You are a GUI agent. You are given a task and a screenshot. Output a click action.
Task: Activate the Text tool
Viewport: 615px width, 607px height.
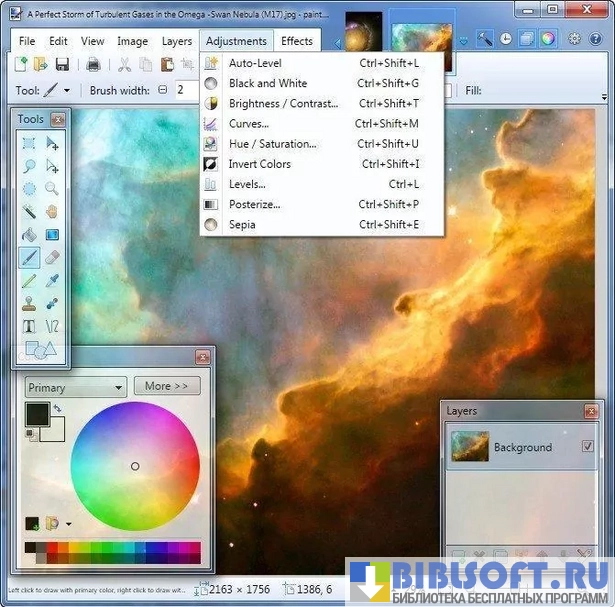30,326
